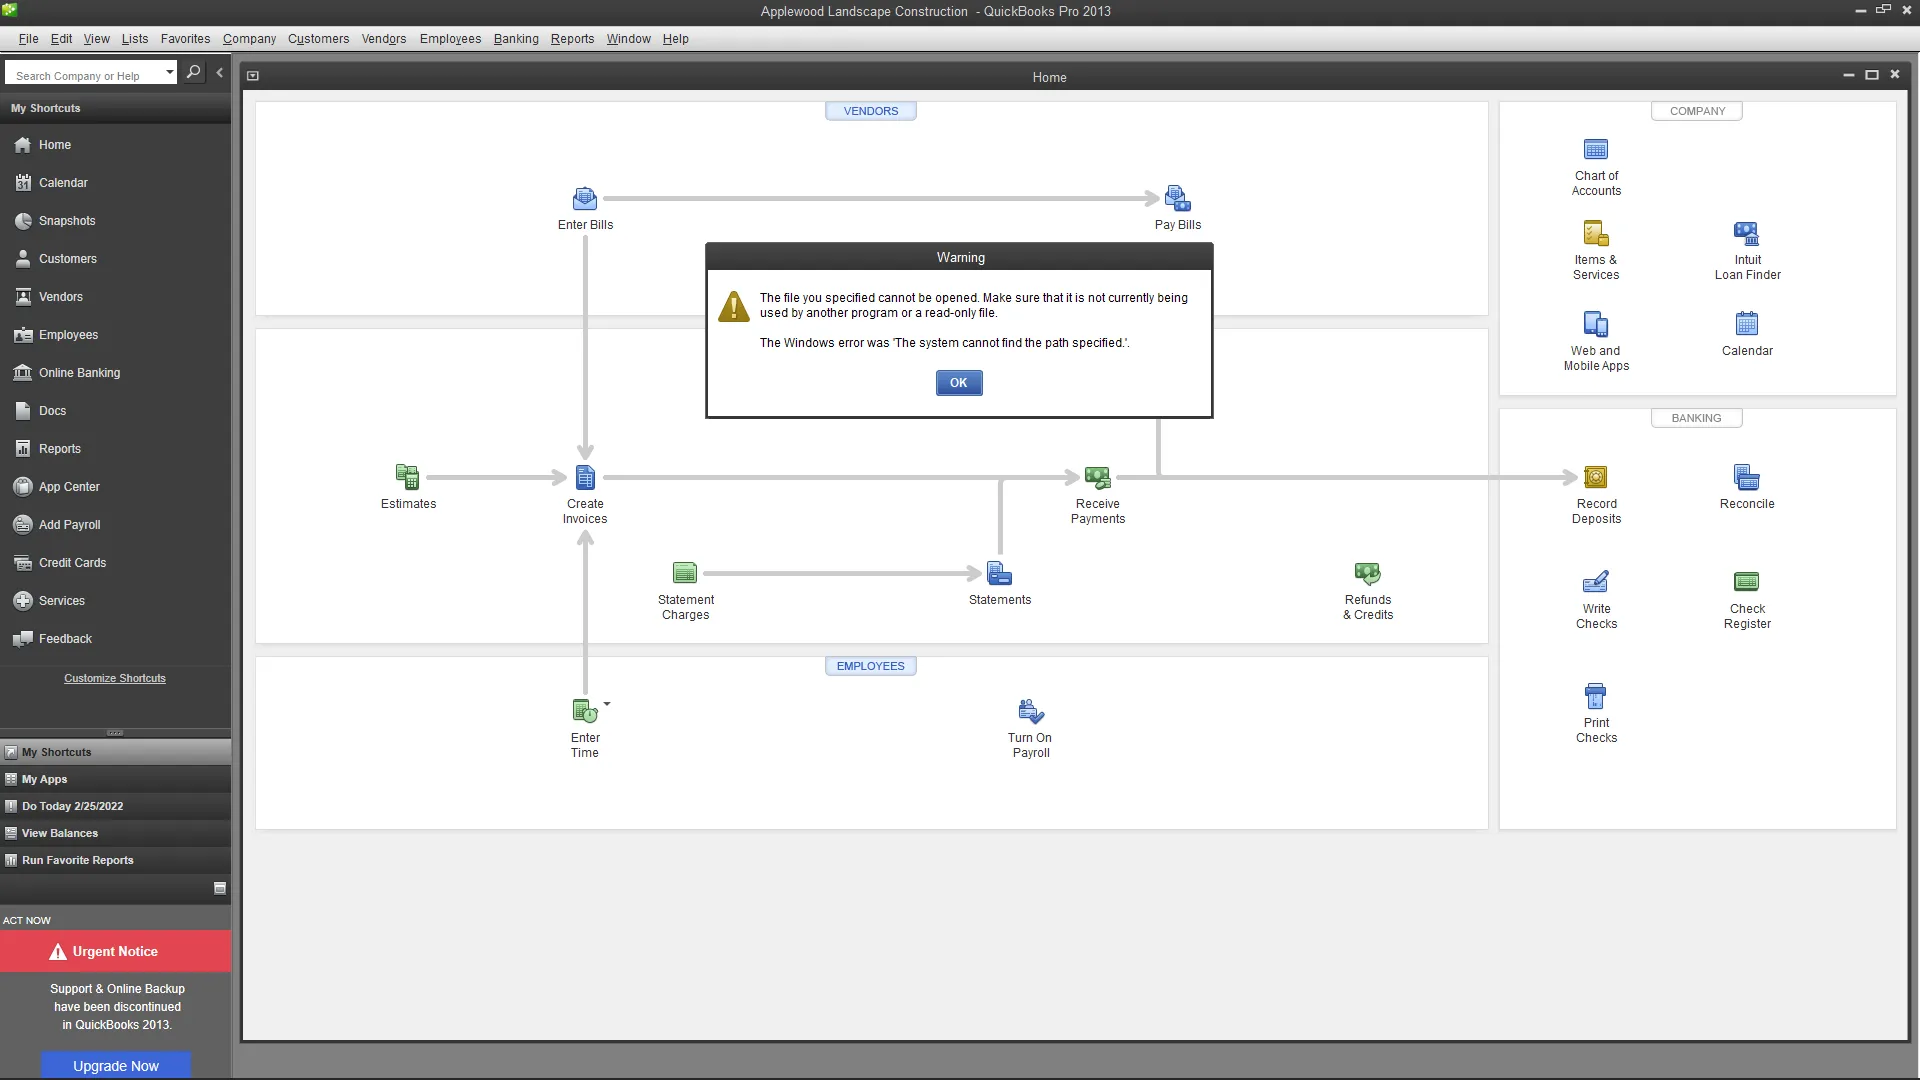
Task: Expand the search box dropdown arrow
Action: pyautogui.click(x=170, y=72)
